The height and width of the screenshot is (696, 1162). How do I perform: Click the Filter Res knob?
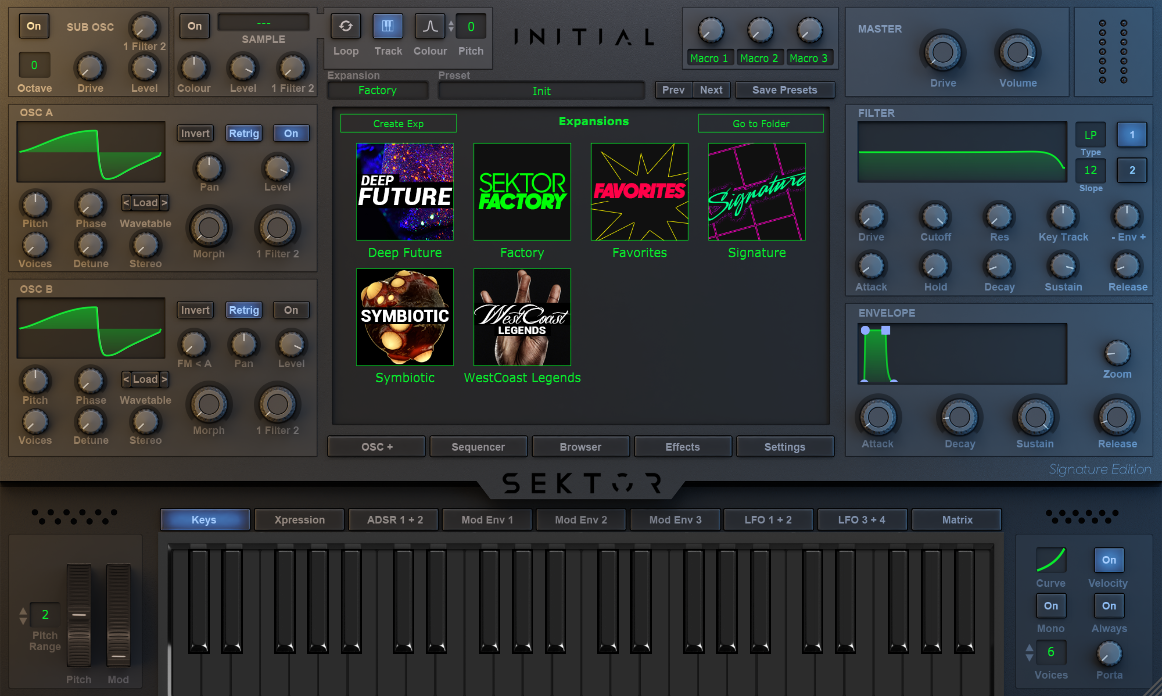pyautogui.click(x=999, y=216)
